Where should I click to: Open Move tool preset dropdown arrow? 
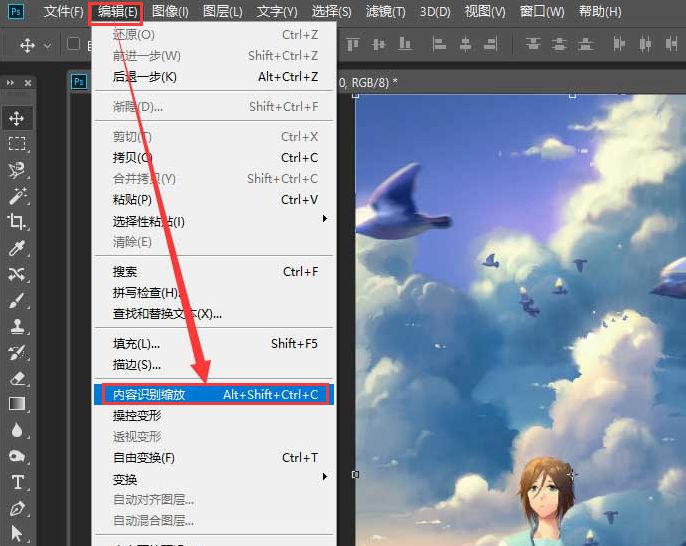(47, 46)
